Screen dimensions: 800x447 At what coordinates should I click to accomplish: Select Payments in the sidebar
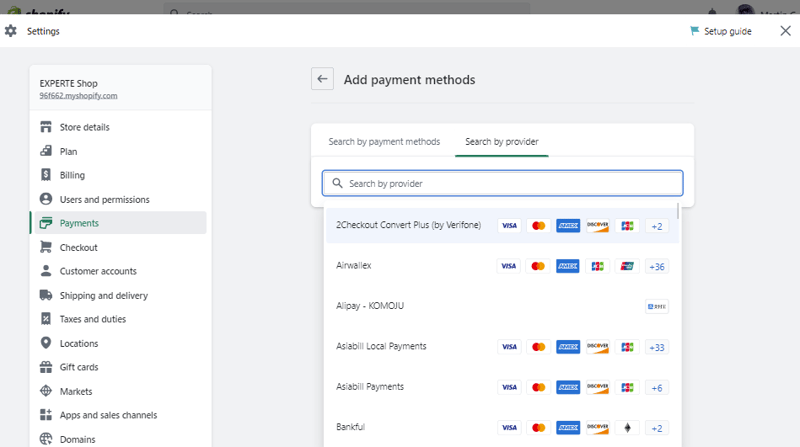pyautogui.click(x=120, y=223)
